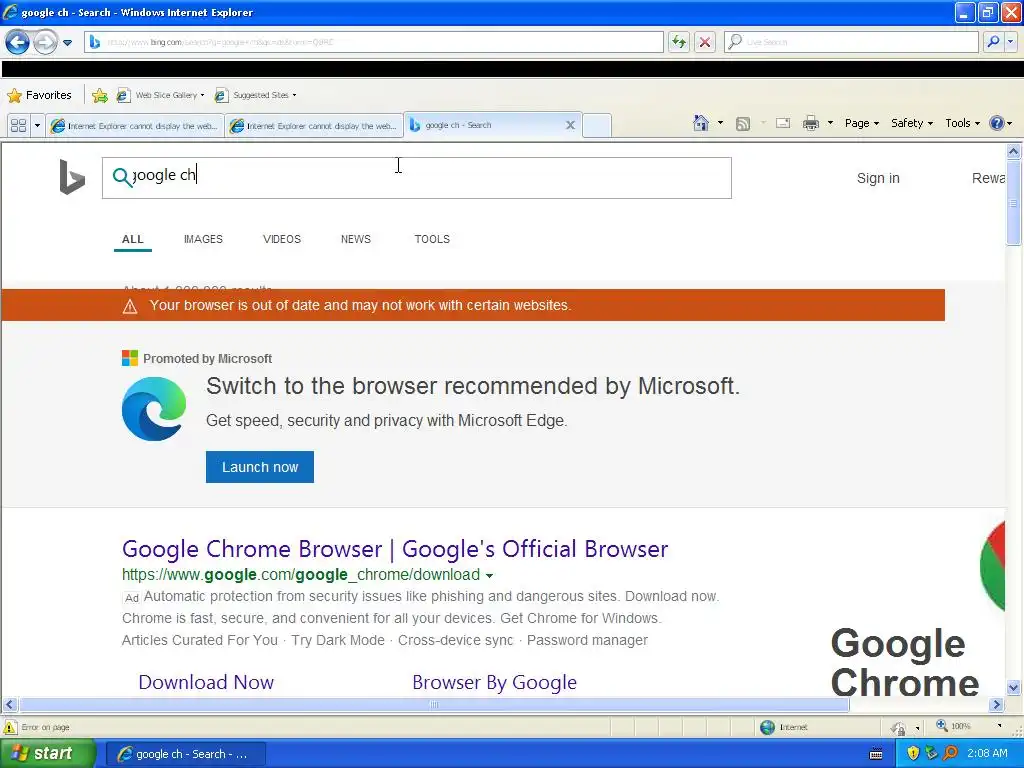Click the Live Search magnifier button
Screen dimensions: 1024x768
pos(994,42)
